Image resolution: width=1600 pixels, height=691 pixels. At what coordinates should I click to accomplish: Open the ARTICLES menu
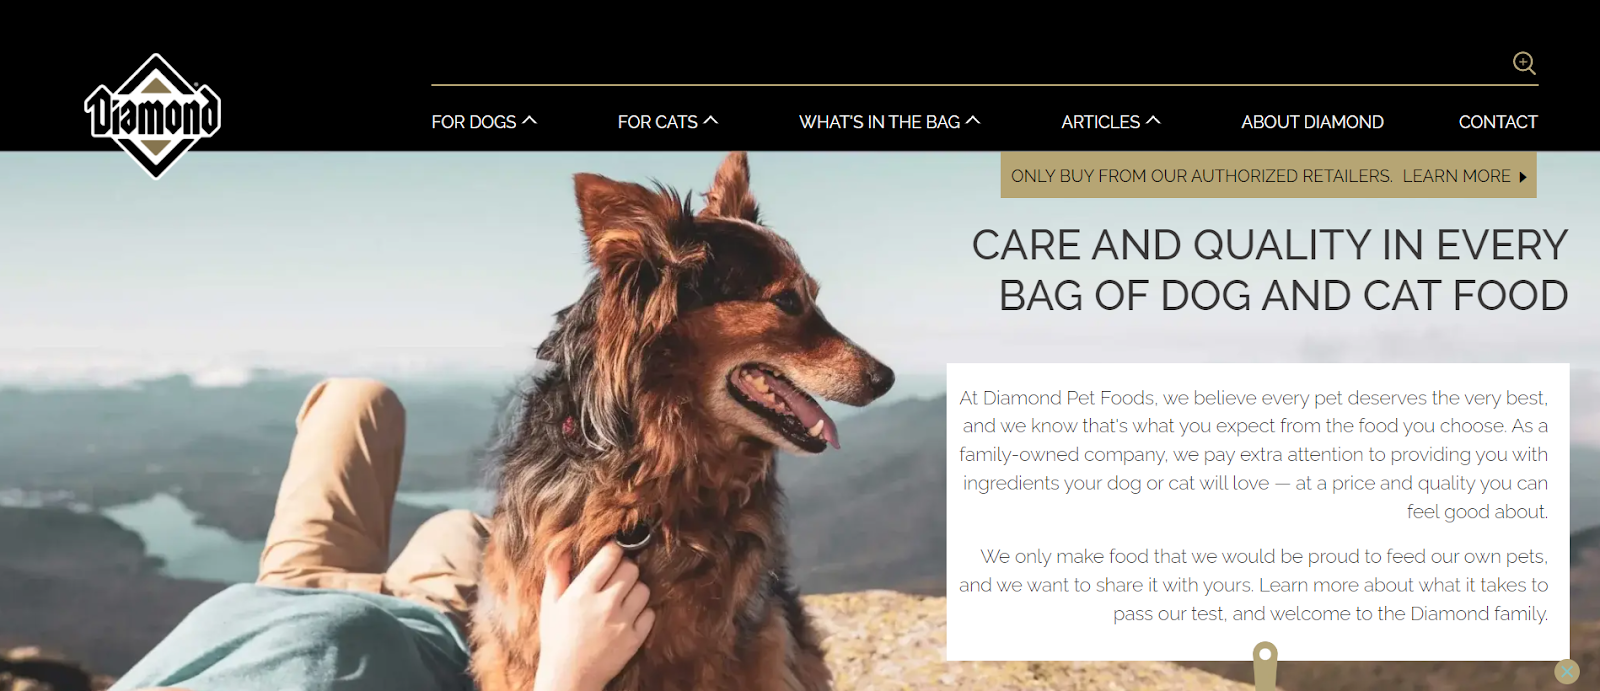(x=1100, y=122)
